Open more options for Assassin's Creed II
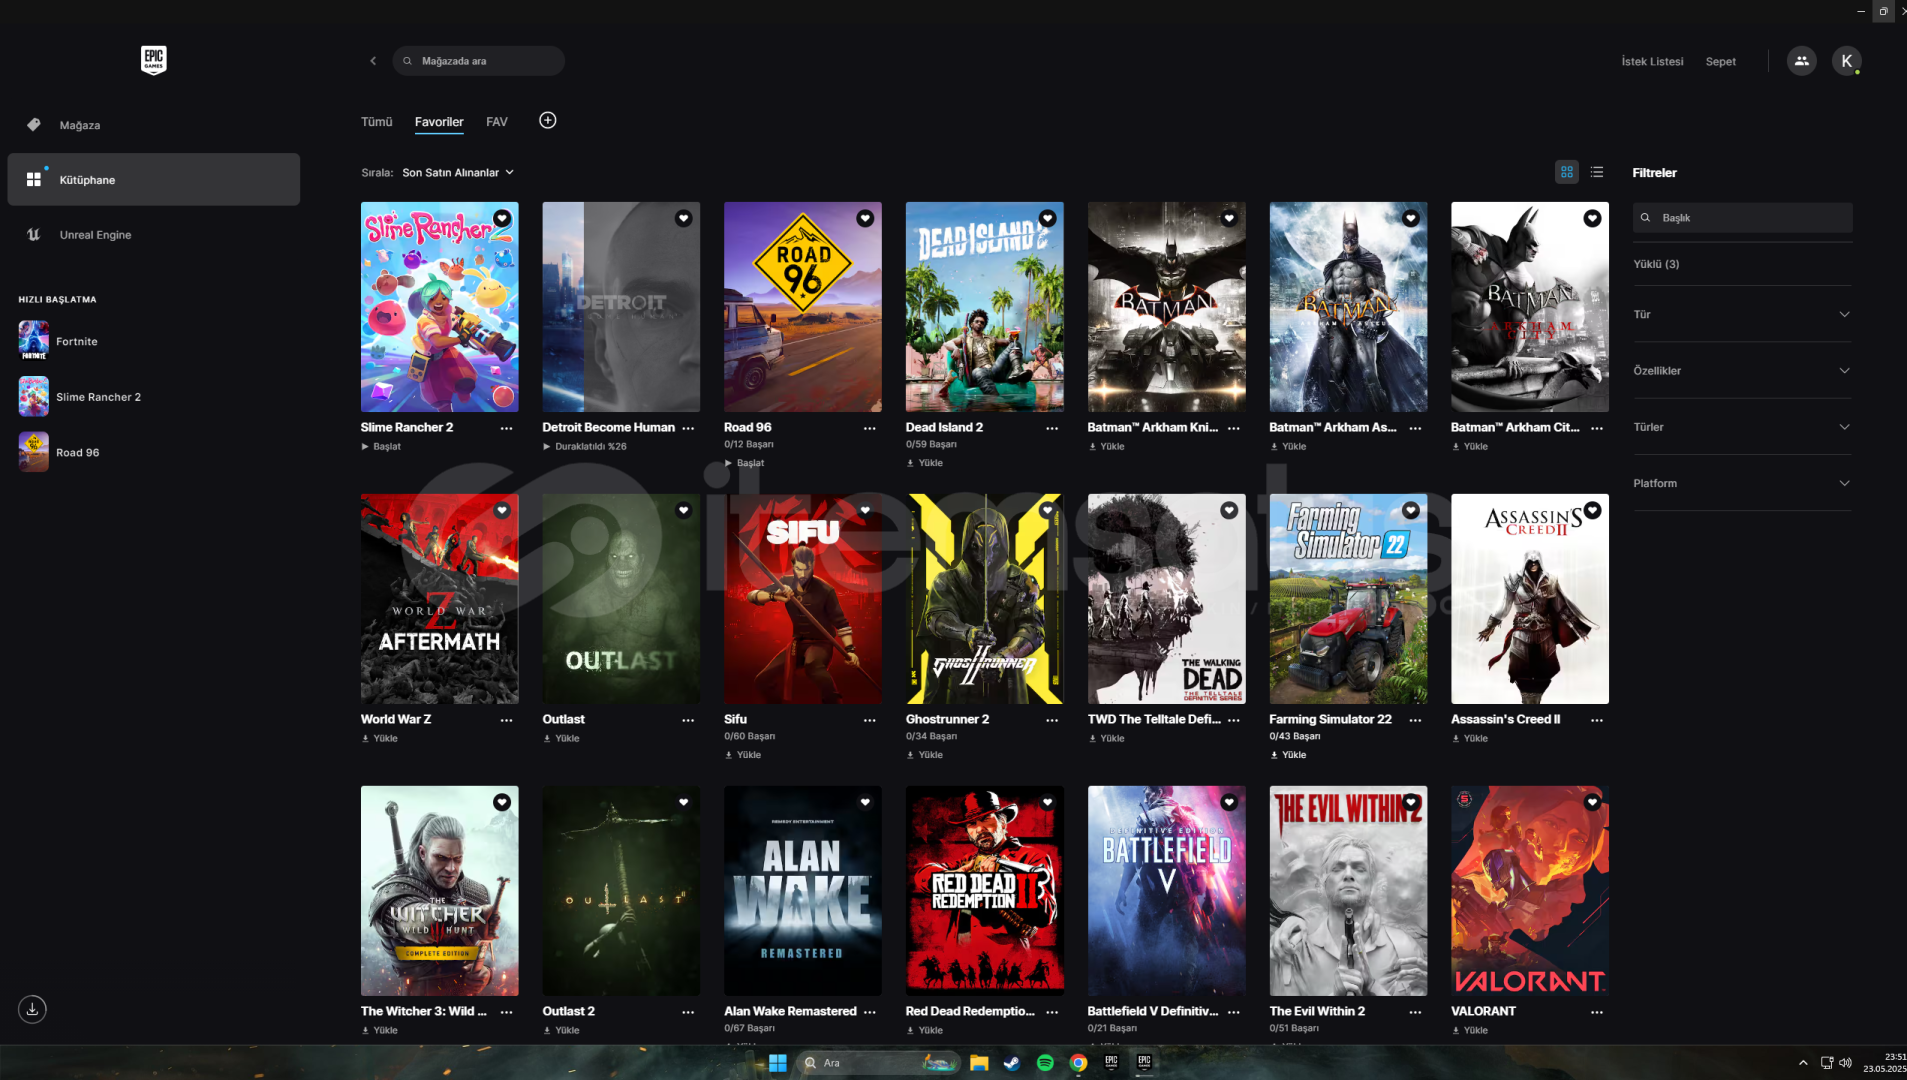Screen dimensions: 1907x1080 pyautogui.click(x=1597, y=720)
